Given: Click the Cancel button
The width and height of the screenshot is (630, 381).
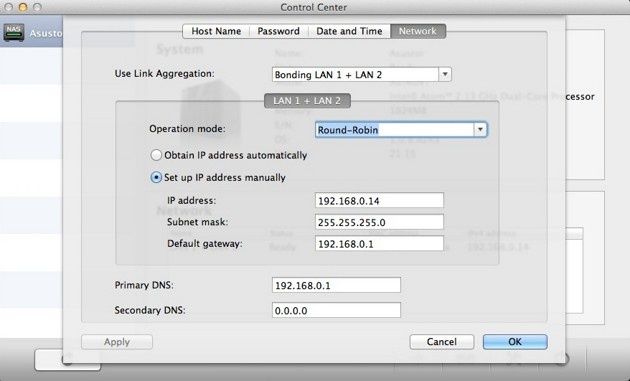Looking at the screenshot, I should [442, 342].
